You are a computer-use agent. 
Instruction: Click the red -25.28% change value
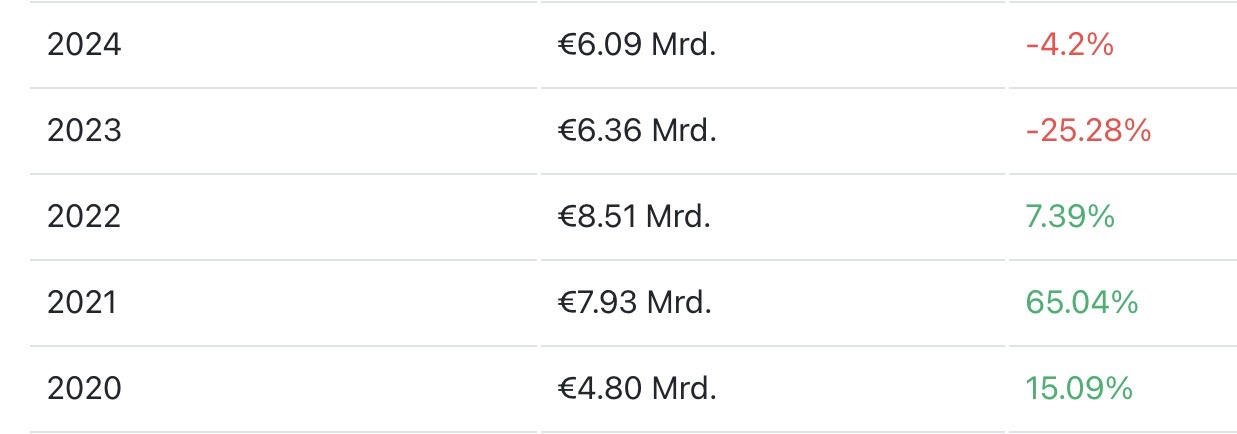click(1088, 131)
